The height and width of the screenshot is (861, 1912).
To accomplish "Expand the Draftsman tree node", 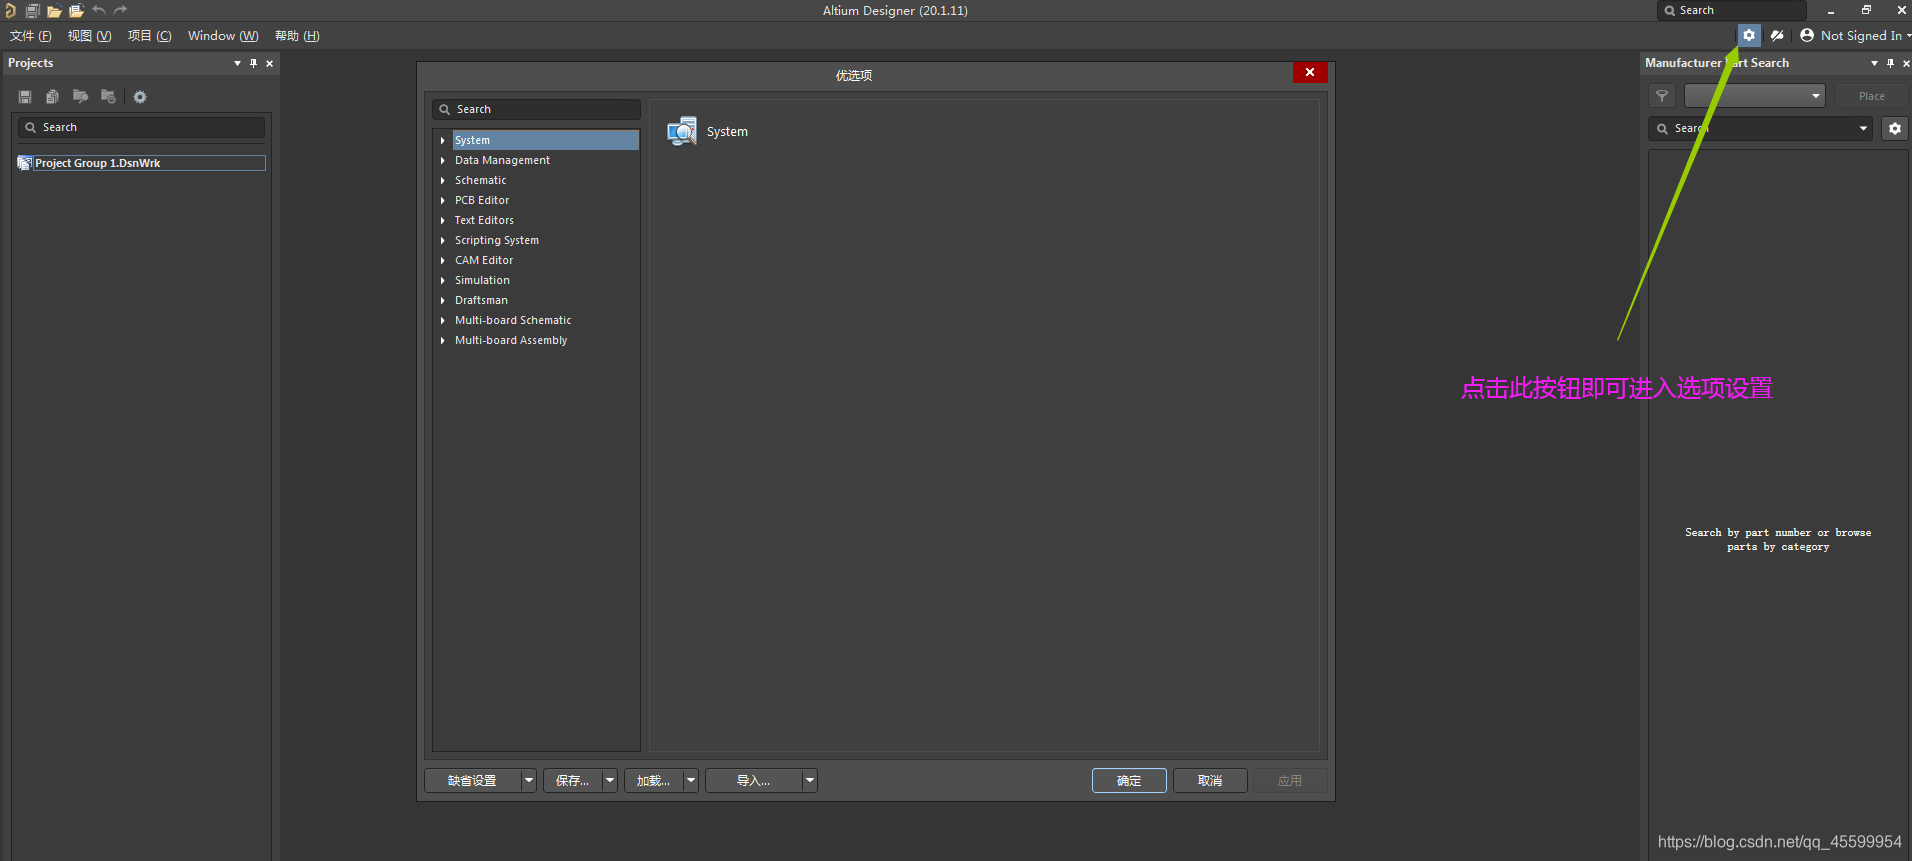I will (x=443, y=301).
